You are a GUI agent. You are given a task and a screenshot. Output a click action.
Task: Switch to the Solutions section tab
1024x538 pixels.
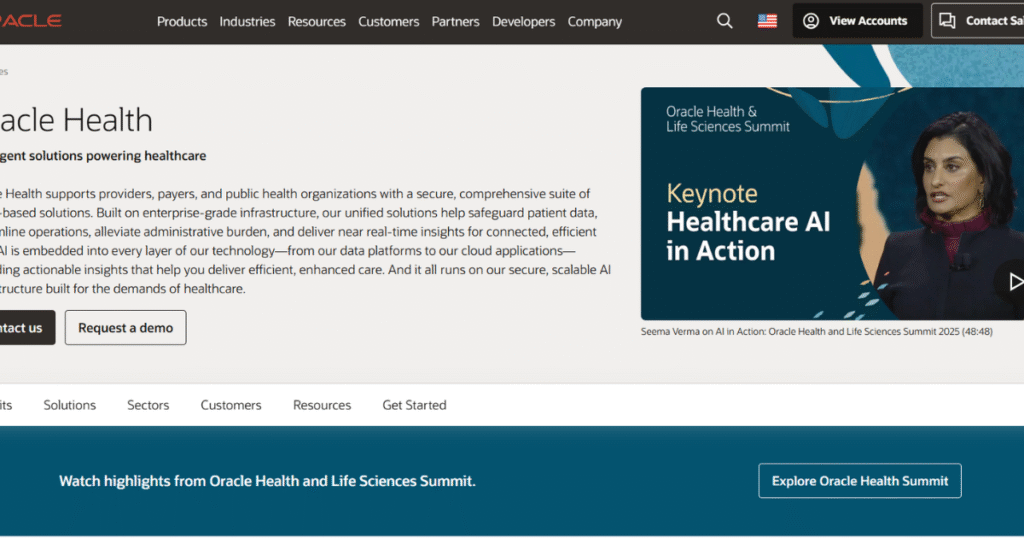click(x=70, y=405)
